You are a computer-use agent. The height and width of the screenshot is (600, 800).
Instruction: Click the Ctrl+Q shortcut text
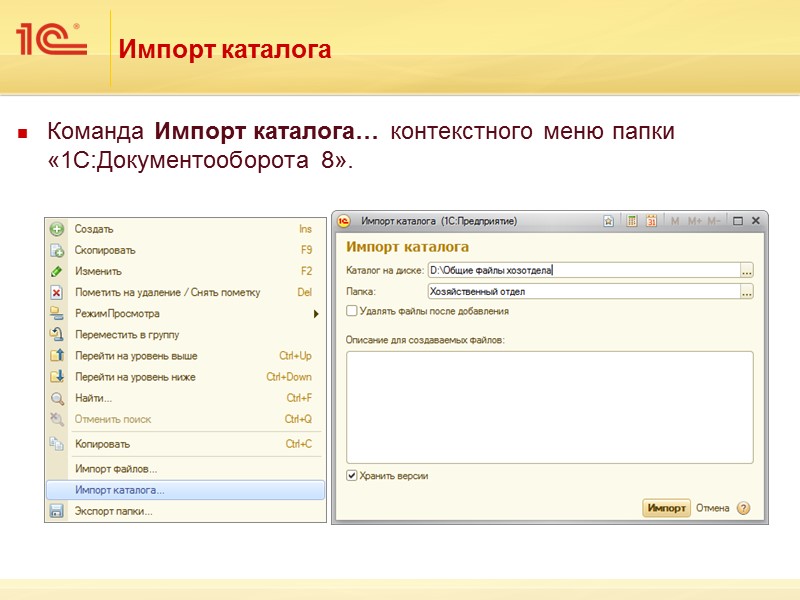click(x=298, y=419)
